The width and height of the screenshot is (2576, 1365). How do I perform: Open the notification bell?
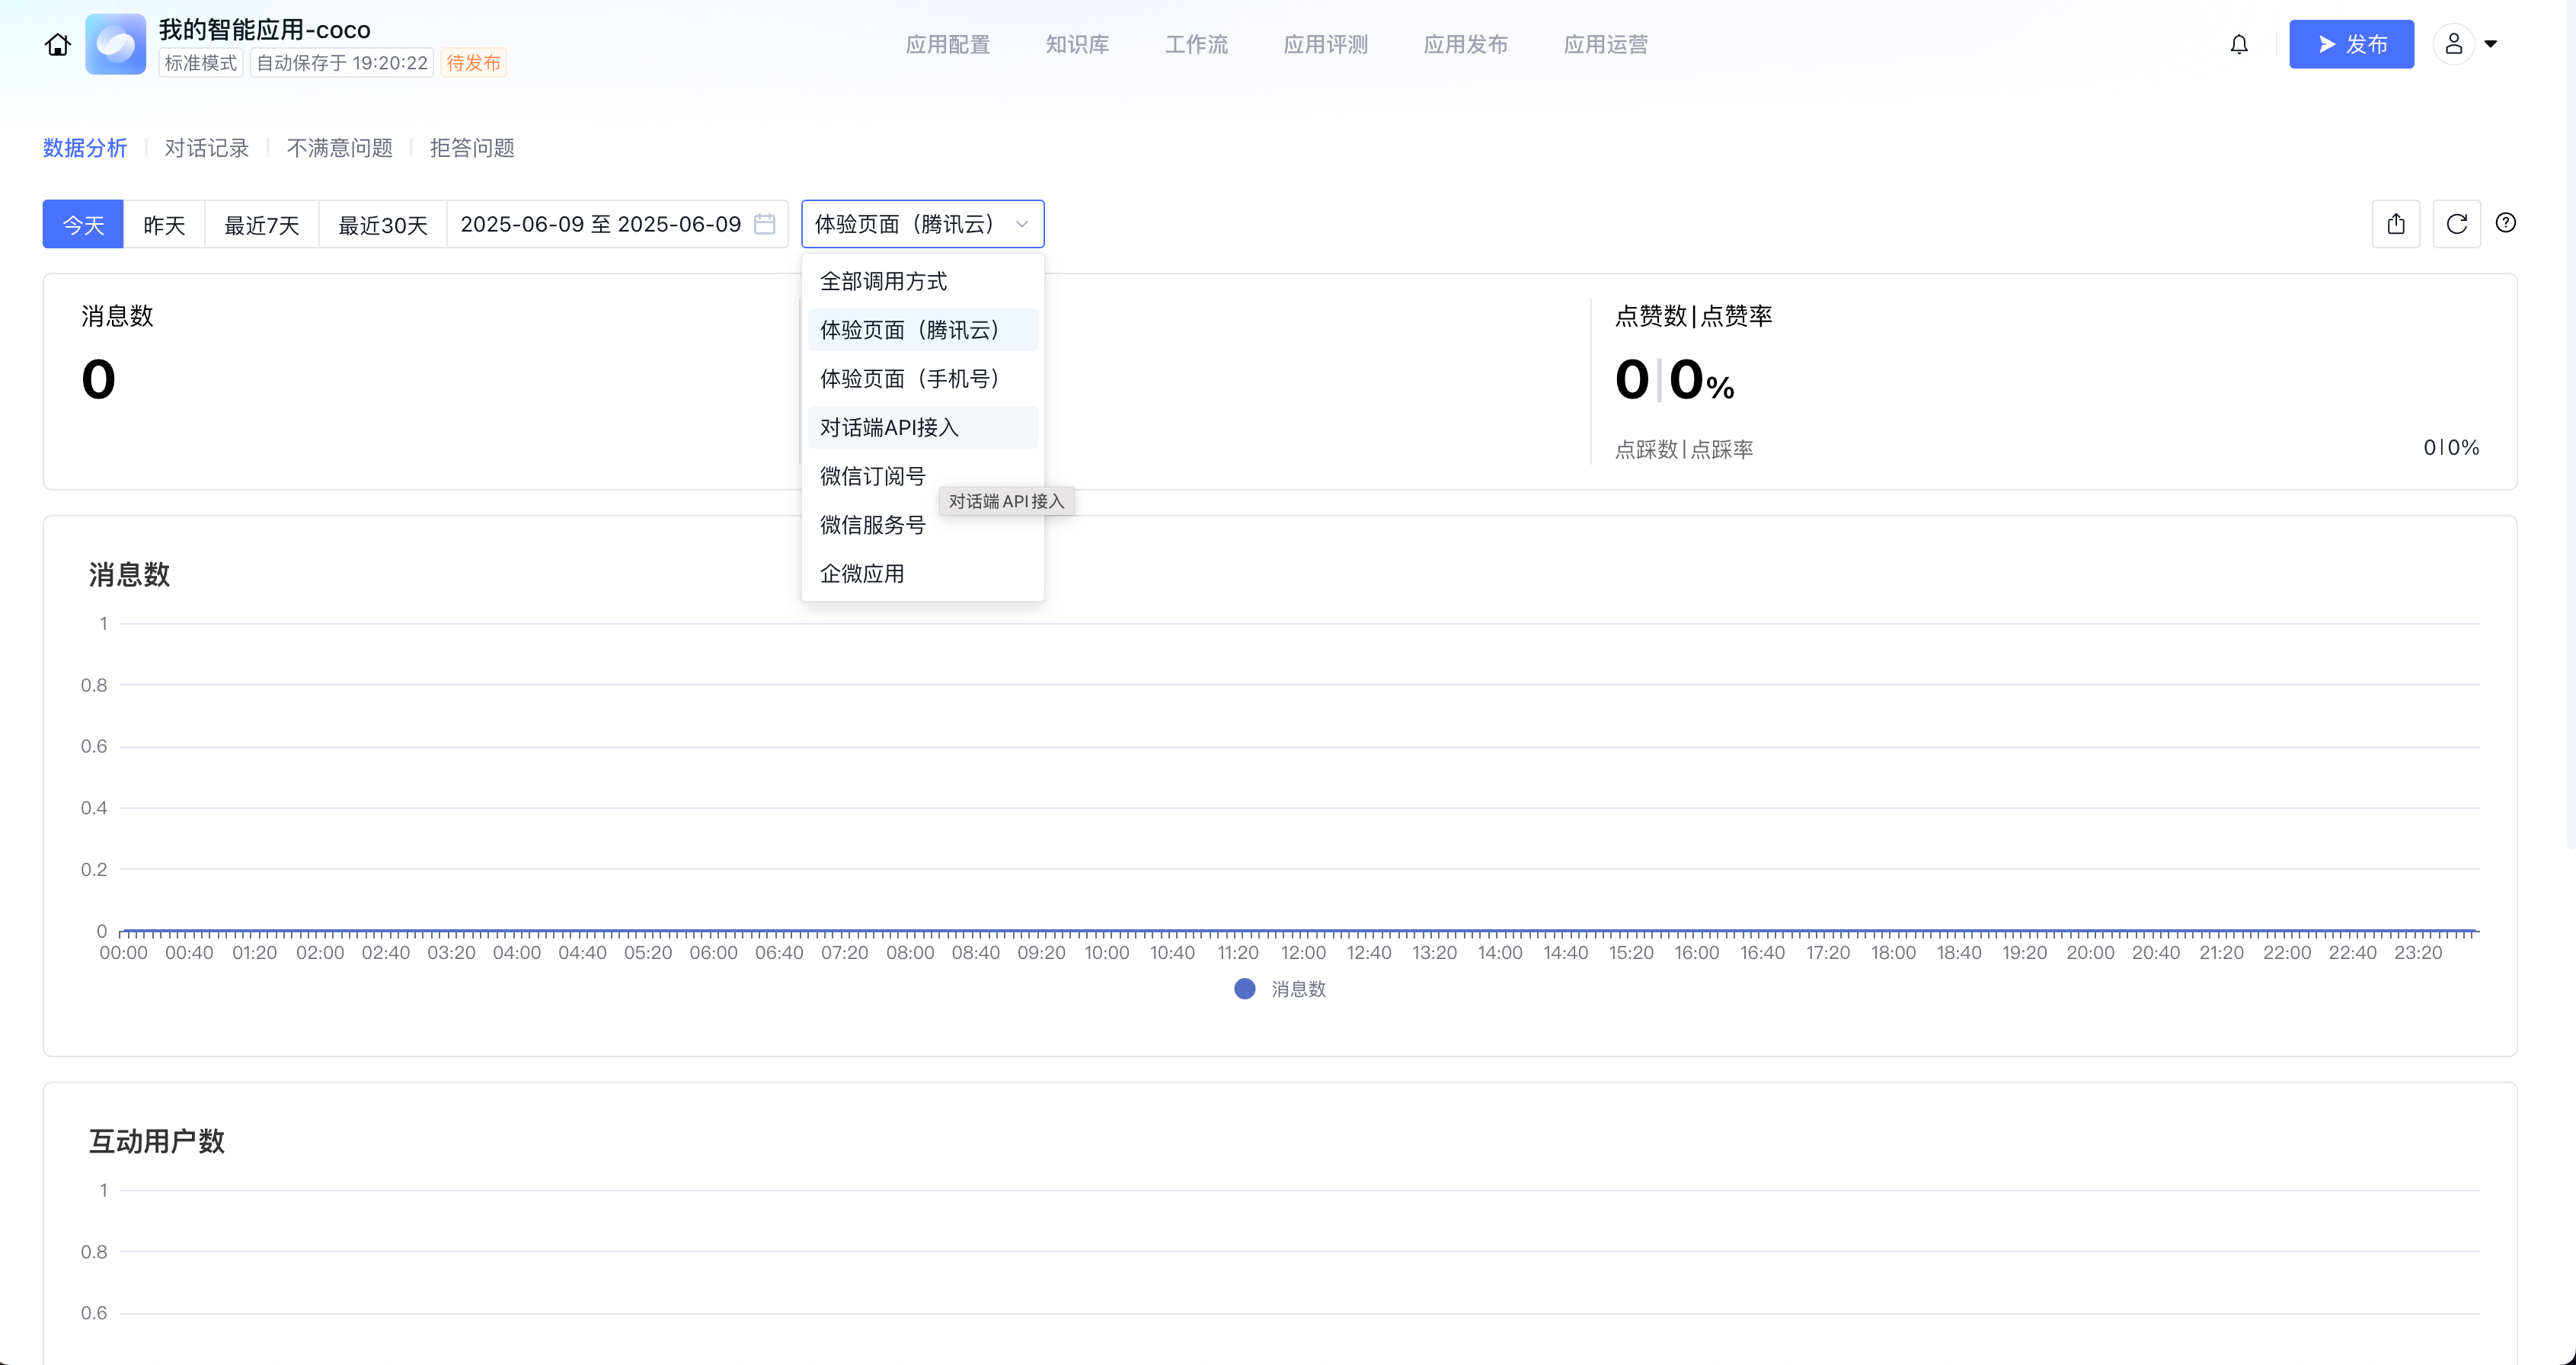2239,44
